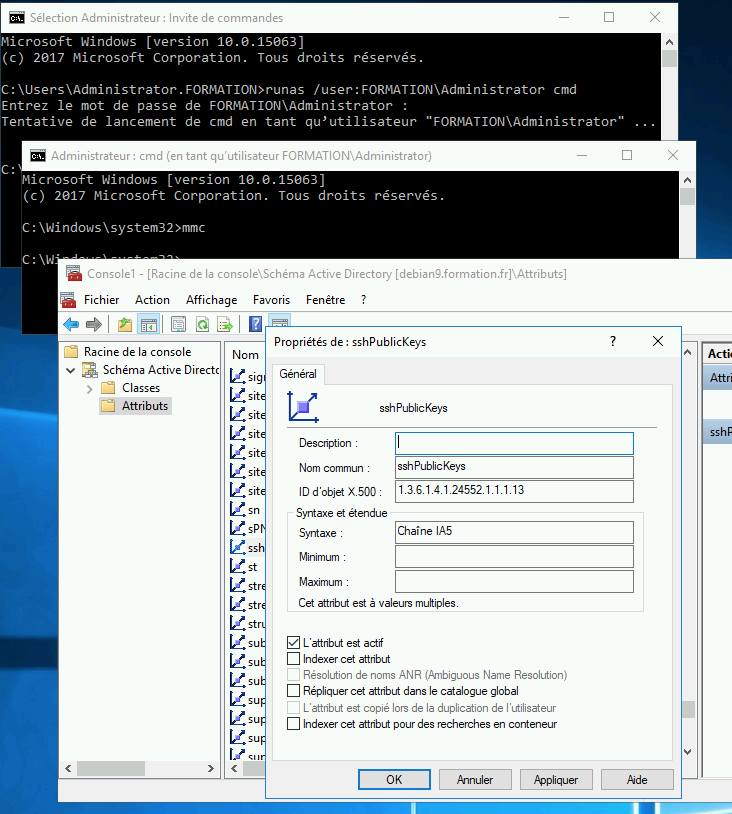The height and width of the screenshot is (814, 732).
Task: Select the 'stru' attribute icon in list
Action: pos(238,623)
